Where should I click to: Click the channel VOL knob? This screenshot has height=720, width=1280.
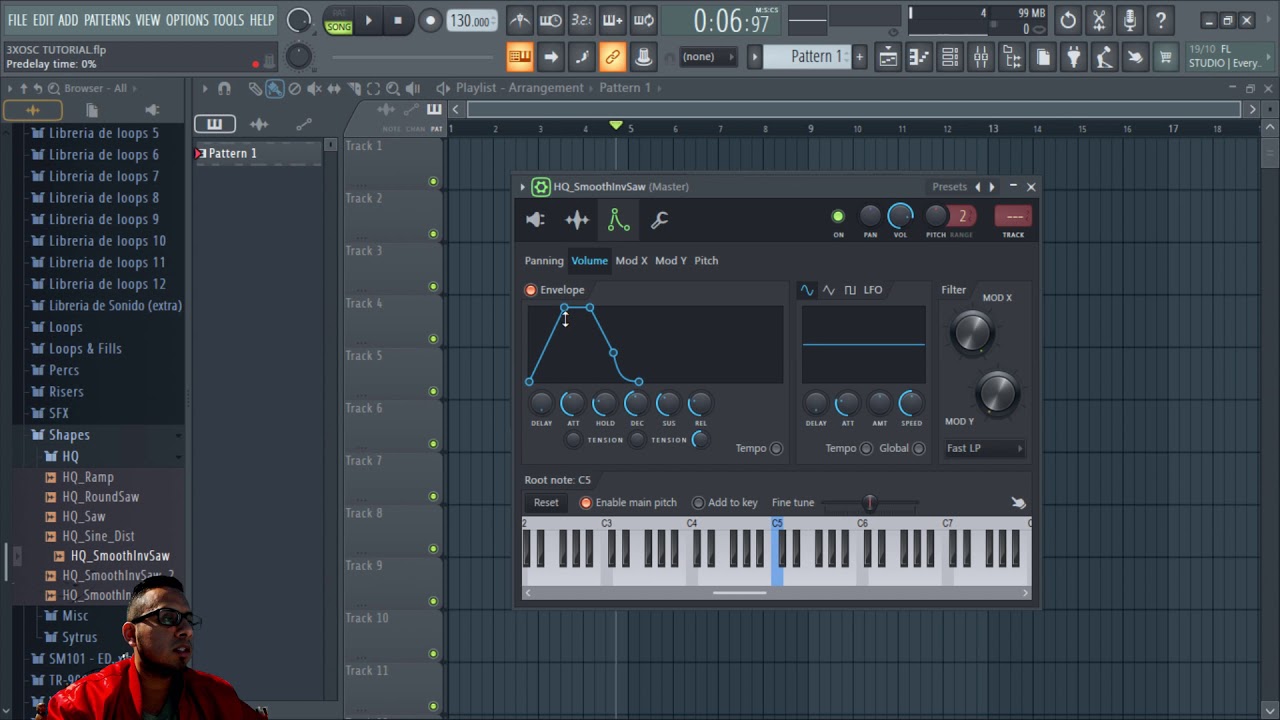900,215
